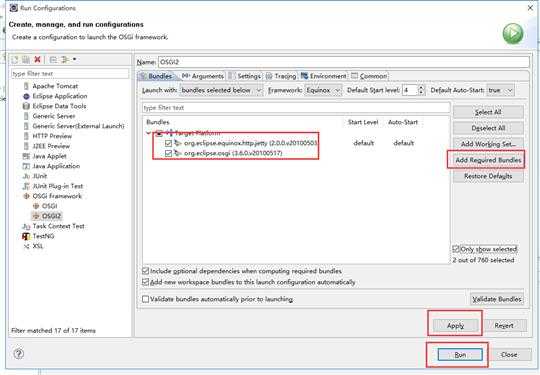Click the Revert button

tap(504, 325)
